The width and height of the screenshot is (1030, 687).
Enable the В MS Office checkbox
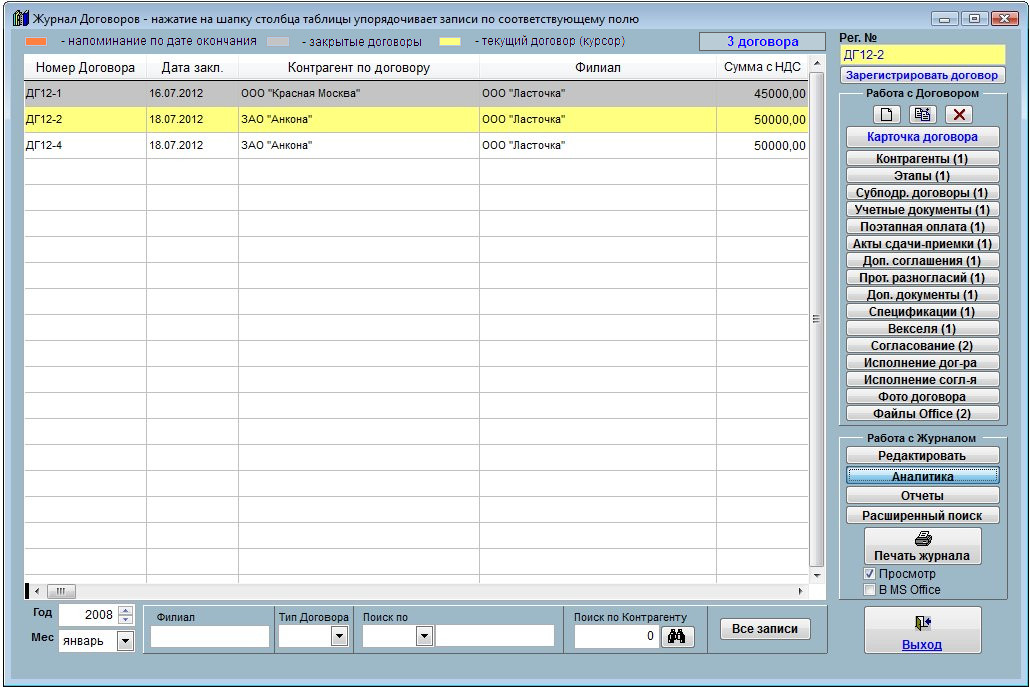pyautogui.click(x=869, y=590)
